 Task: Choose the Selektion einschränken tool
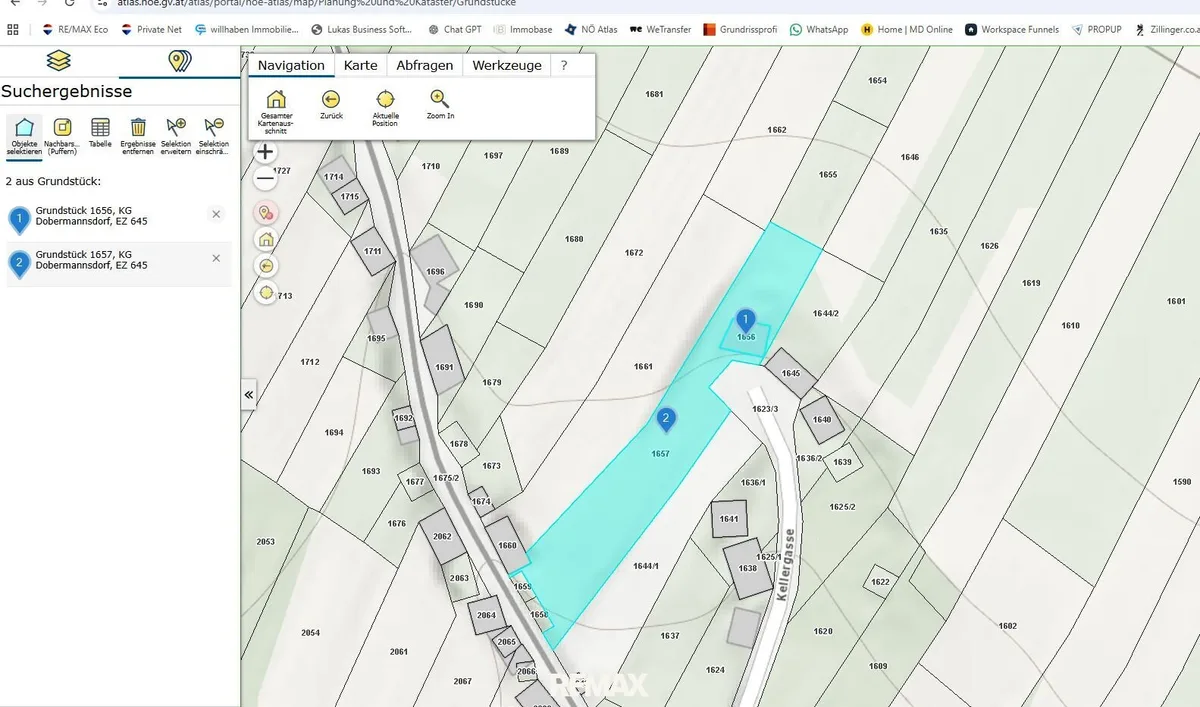pyautogui.click(x=213, y=135)
